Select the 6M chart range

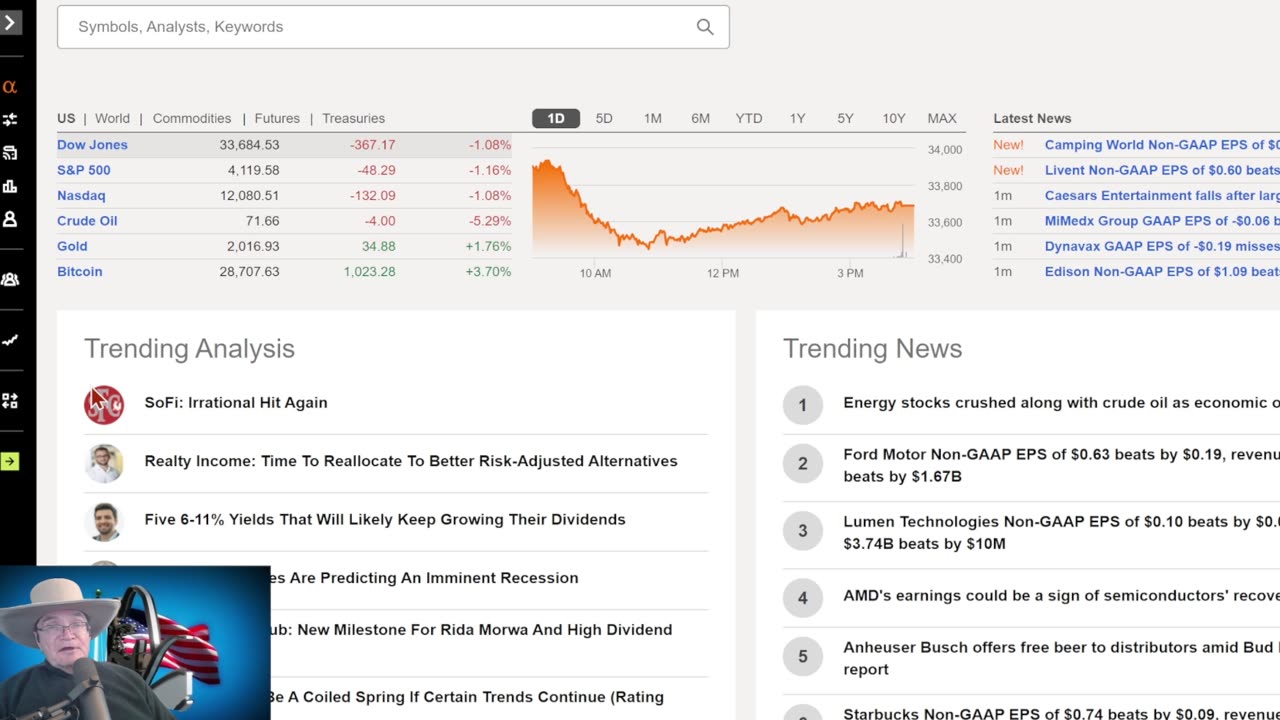(700, 118)
